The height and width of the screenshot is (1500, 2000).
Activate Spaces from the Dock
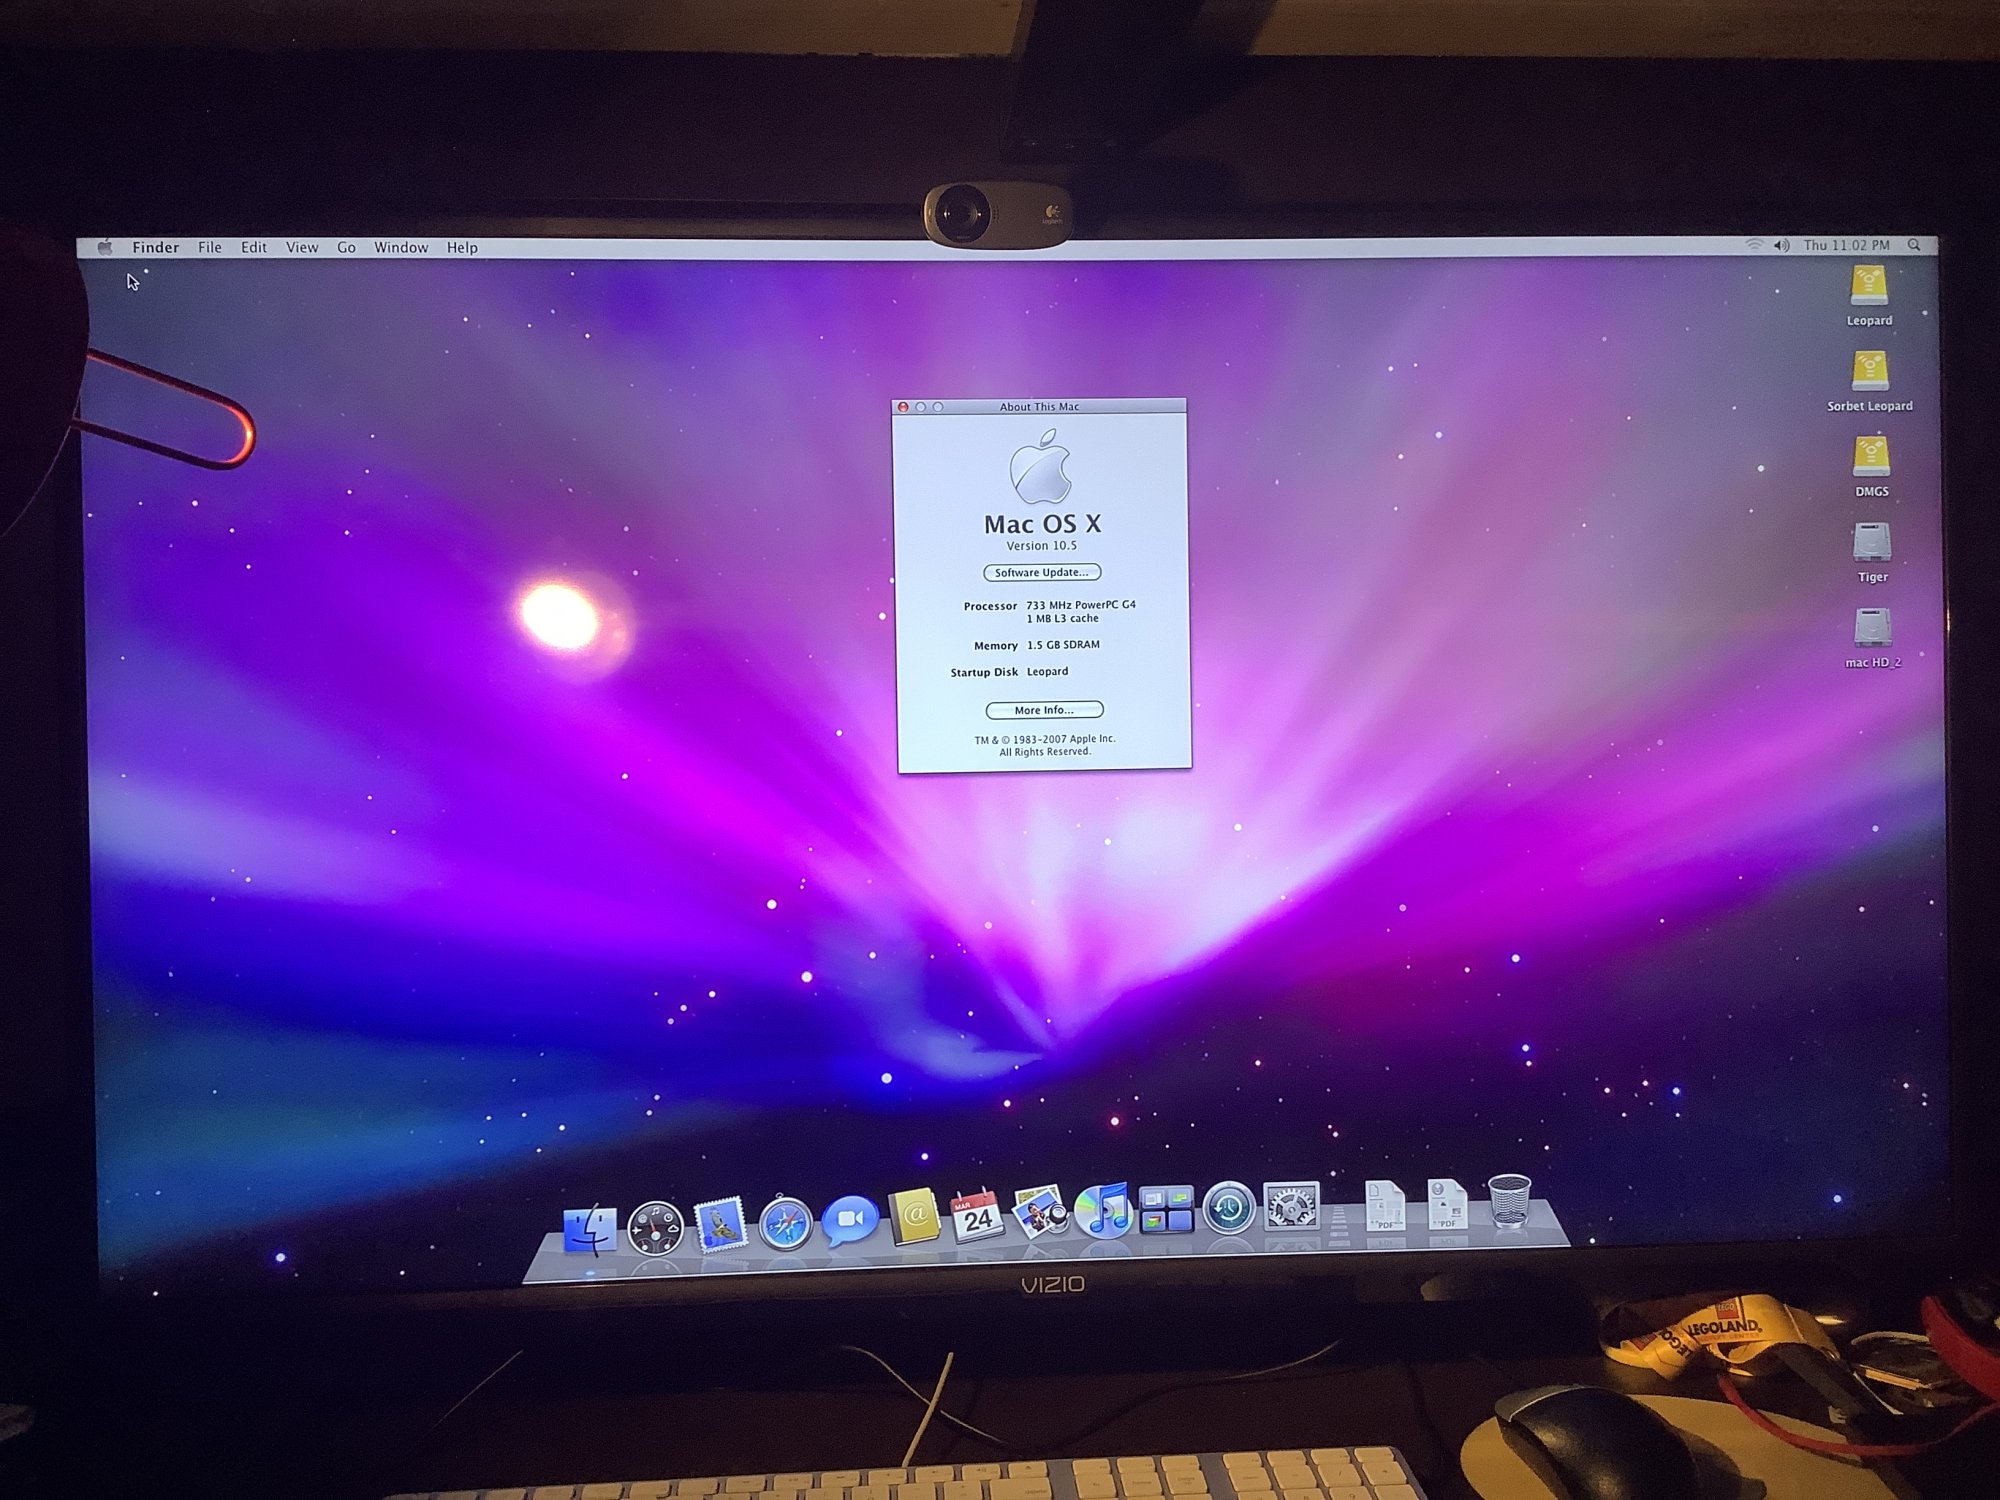(1166, 1209)
